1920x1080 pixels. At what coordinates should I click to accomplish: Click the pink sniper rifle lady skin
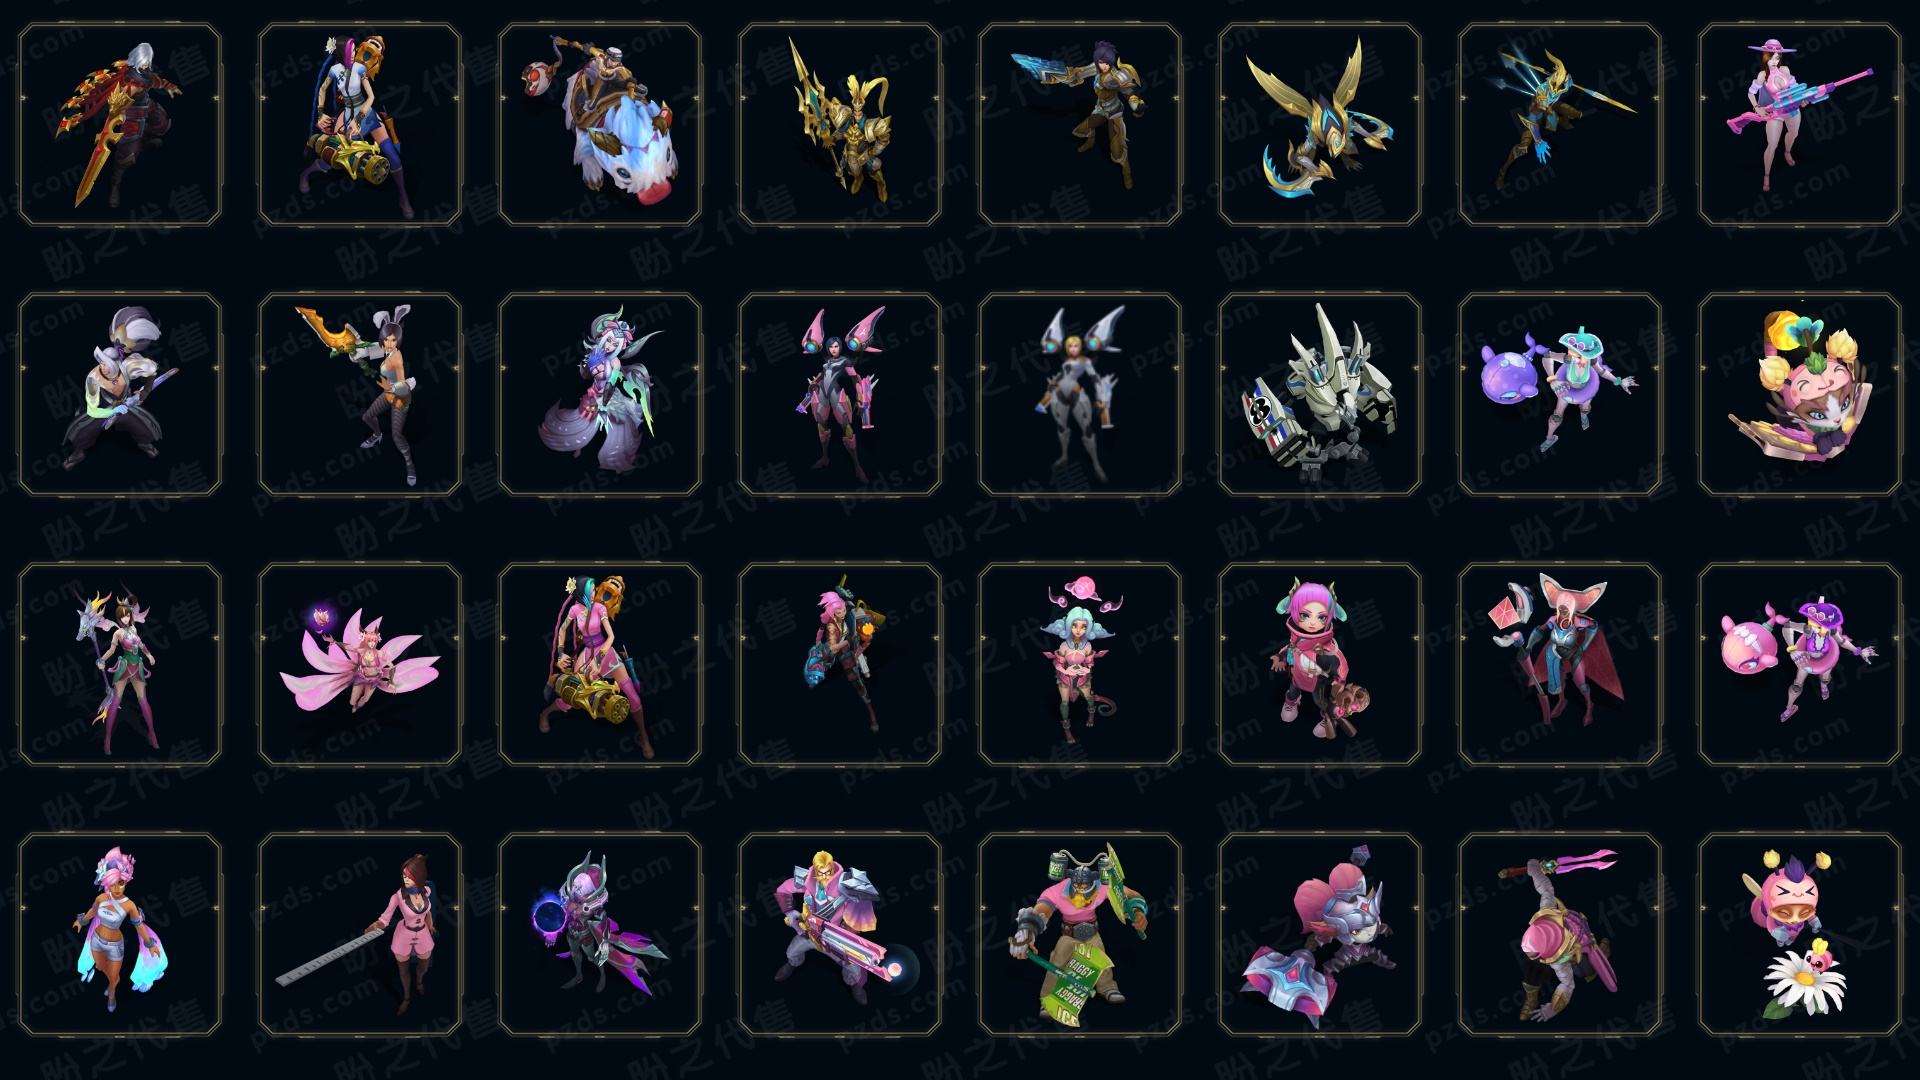(x=1800, y=125)
